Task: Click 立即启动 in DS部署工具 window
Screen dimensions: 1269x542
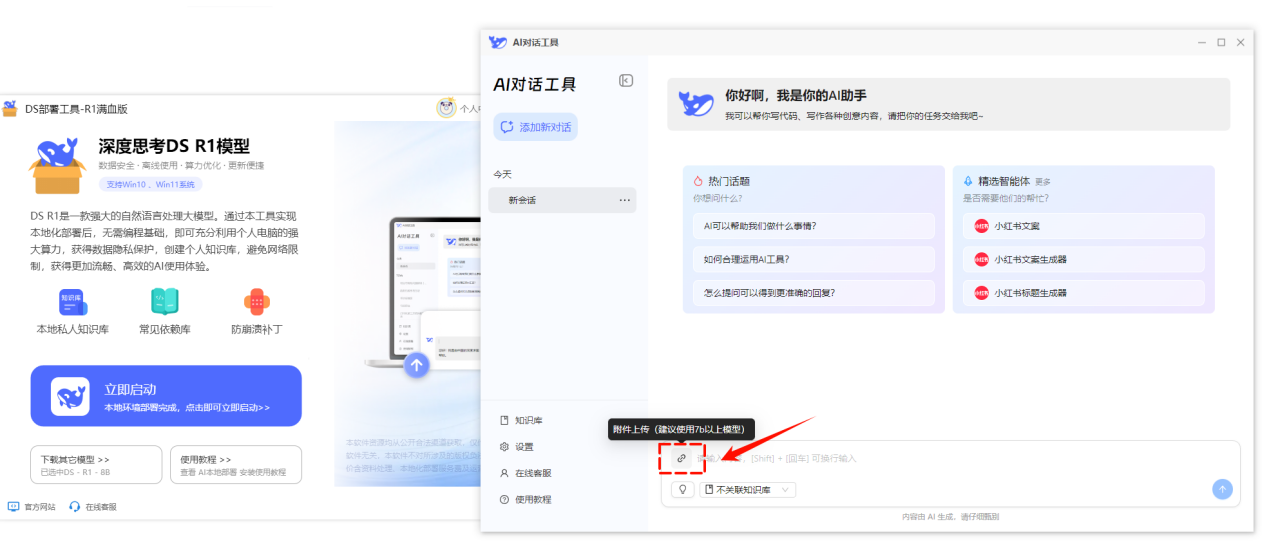Action: (166, 396)
